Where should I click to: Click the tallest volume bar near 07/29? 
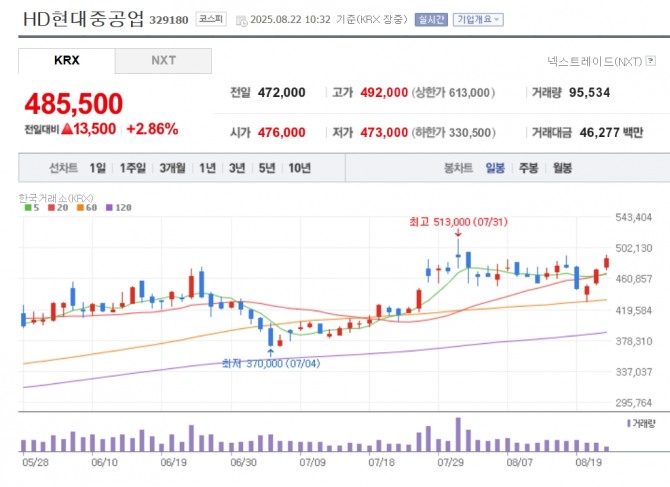[458, 434]
